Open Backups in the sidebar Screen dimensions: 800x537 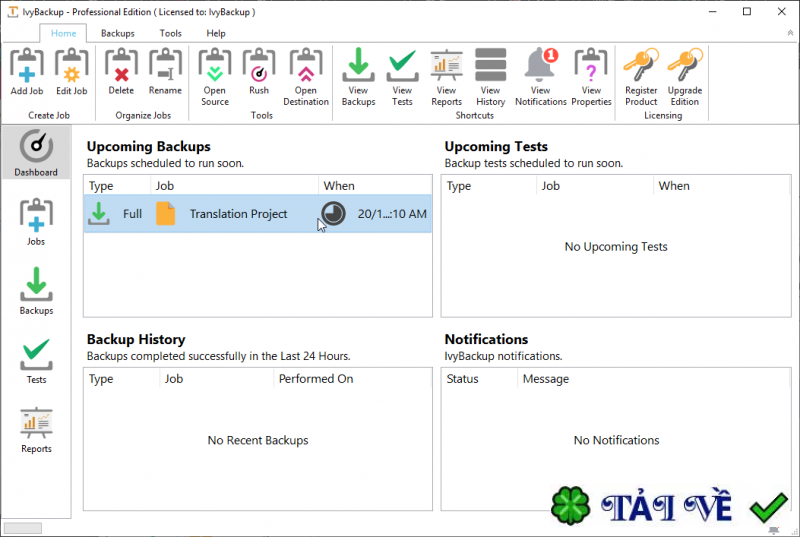point(36,290)
